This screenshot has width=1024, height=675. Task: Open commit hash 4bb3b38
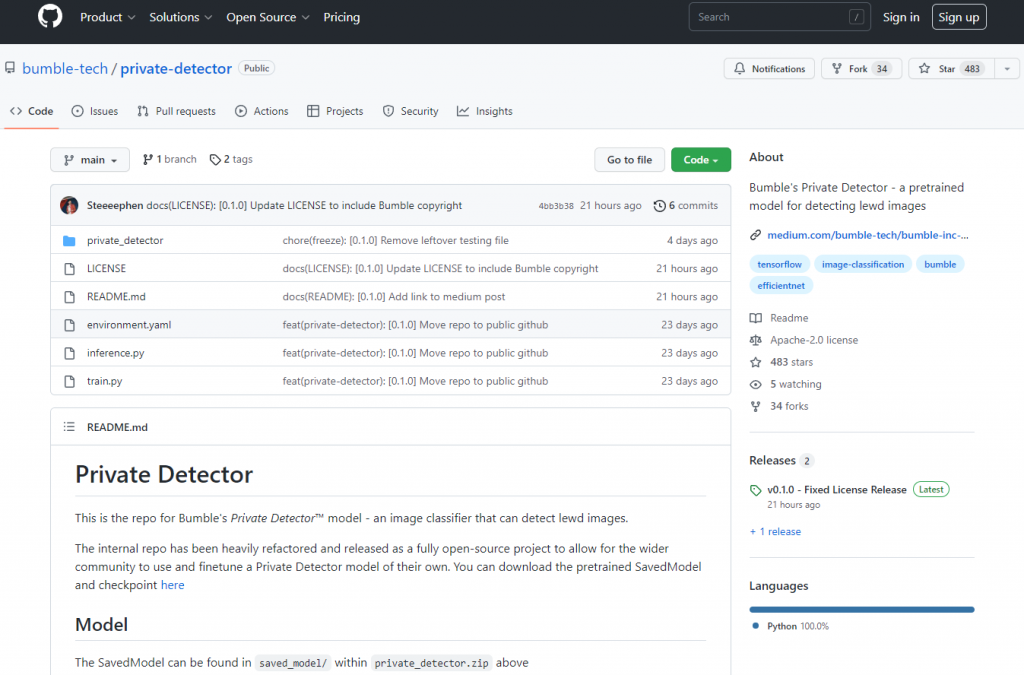click(x=556, y=206)
